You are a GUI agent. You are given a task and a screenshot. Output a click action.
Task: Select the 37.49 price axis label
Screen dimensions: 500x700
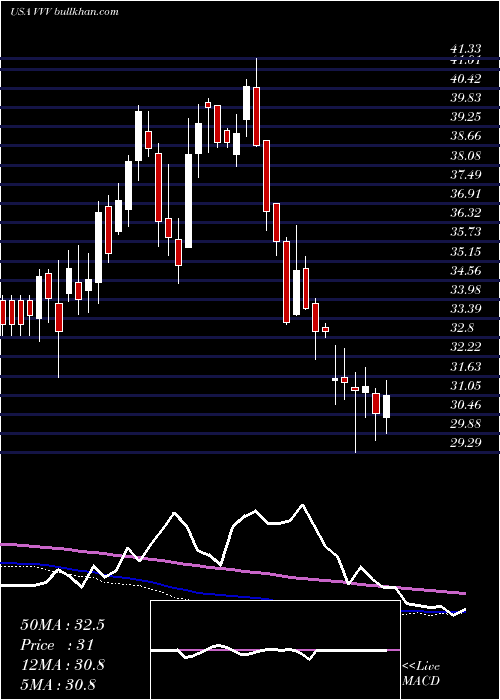coord(466,175)
